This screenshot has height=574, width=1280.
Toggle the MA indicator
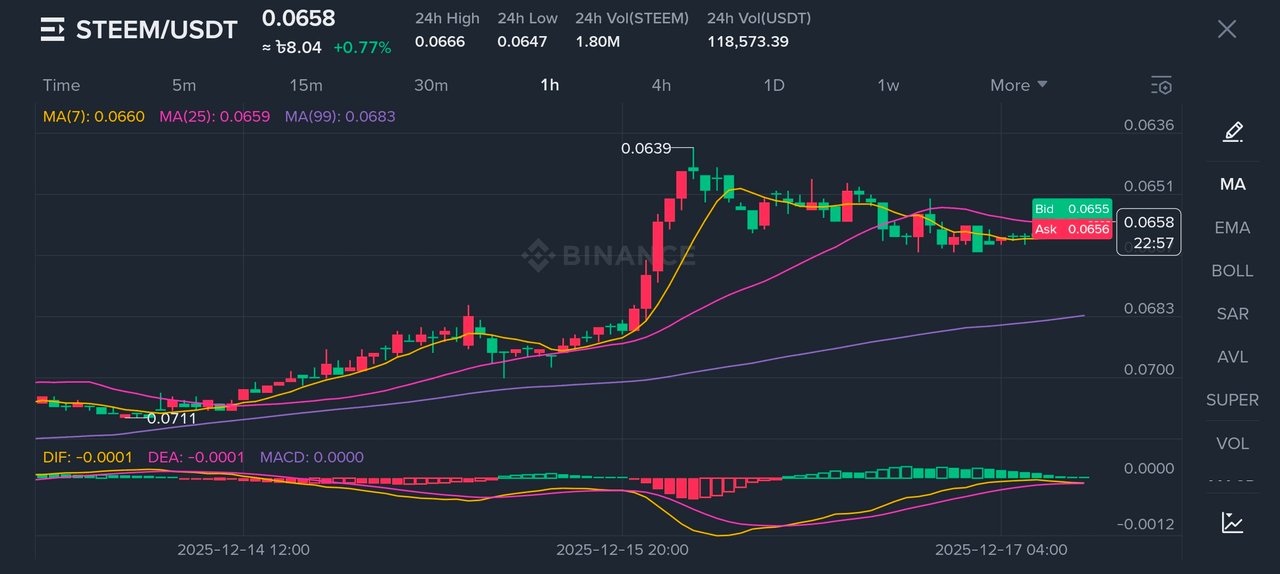1233,184
